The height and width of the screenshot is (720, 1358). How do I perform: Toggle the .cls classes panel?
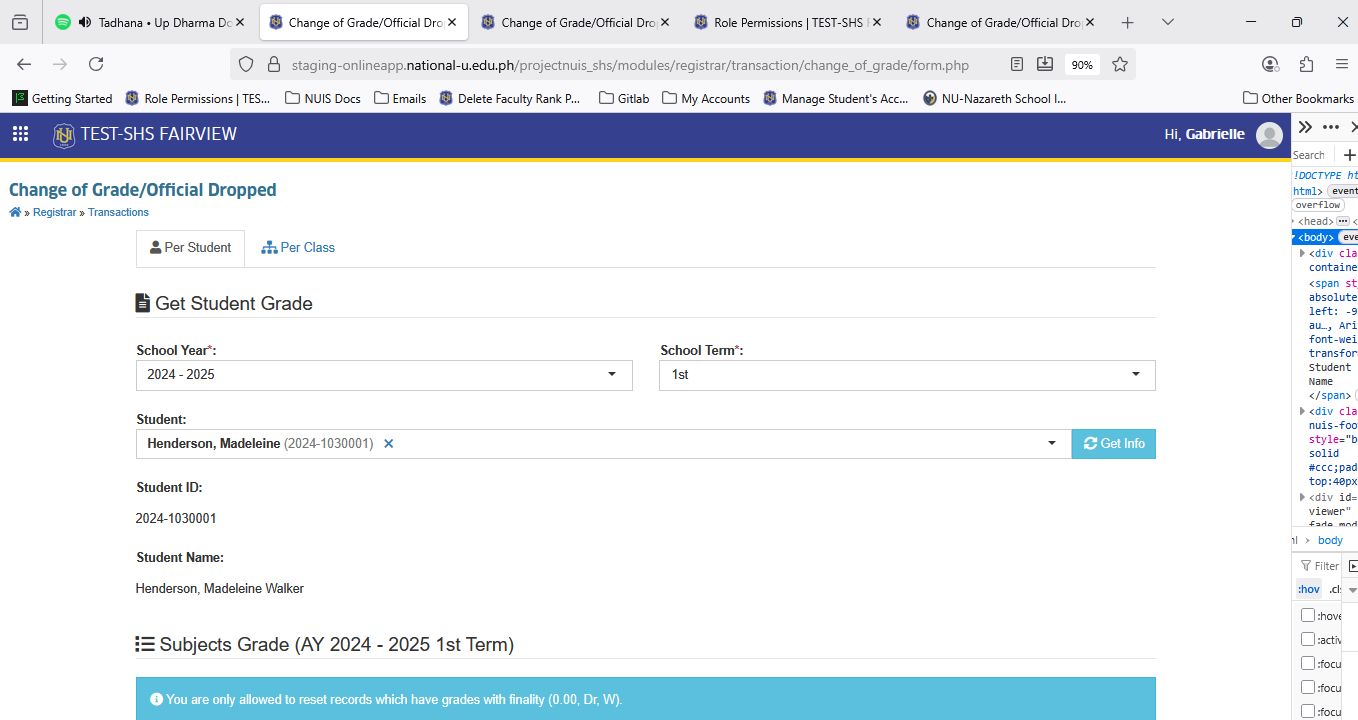(1334, 590)
